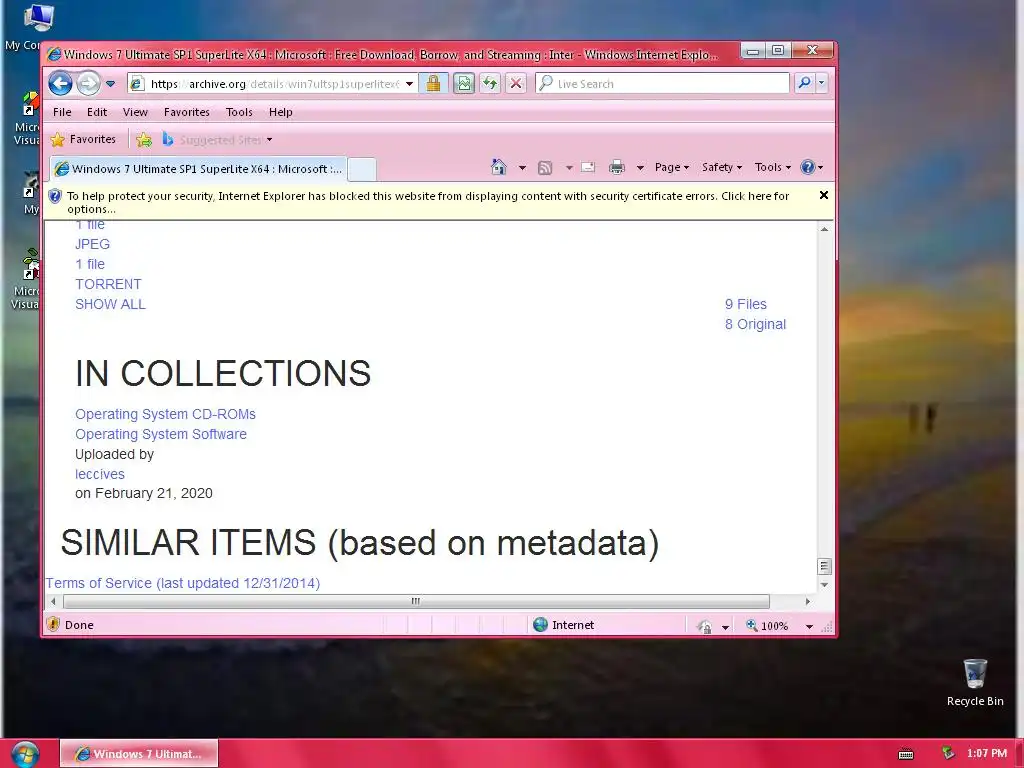Click the Print icon
This screenshot has width=1024, height=768.
point(616,168)
